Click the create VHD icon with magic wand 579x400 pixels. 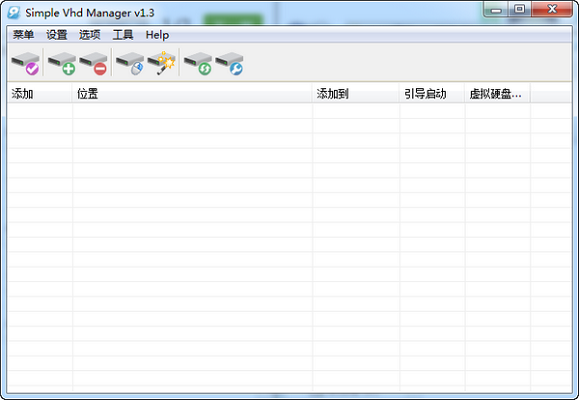[x=161, y=63]
